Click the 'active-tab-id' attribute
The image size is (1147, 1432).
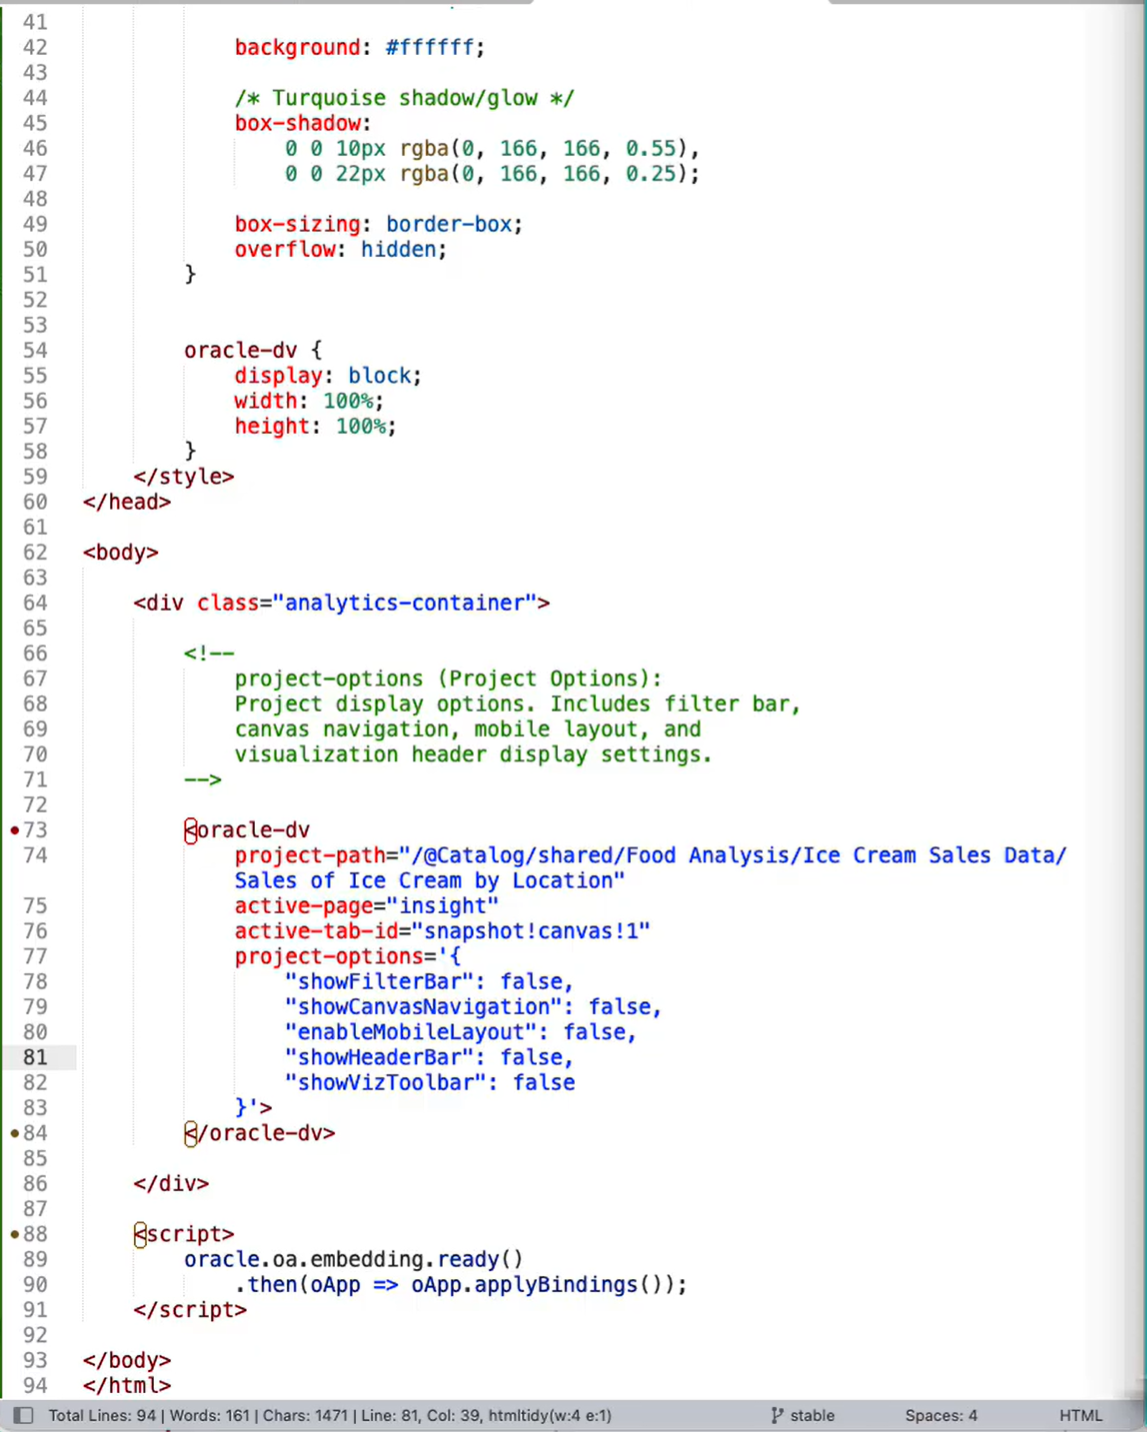tap(316, 931)
